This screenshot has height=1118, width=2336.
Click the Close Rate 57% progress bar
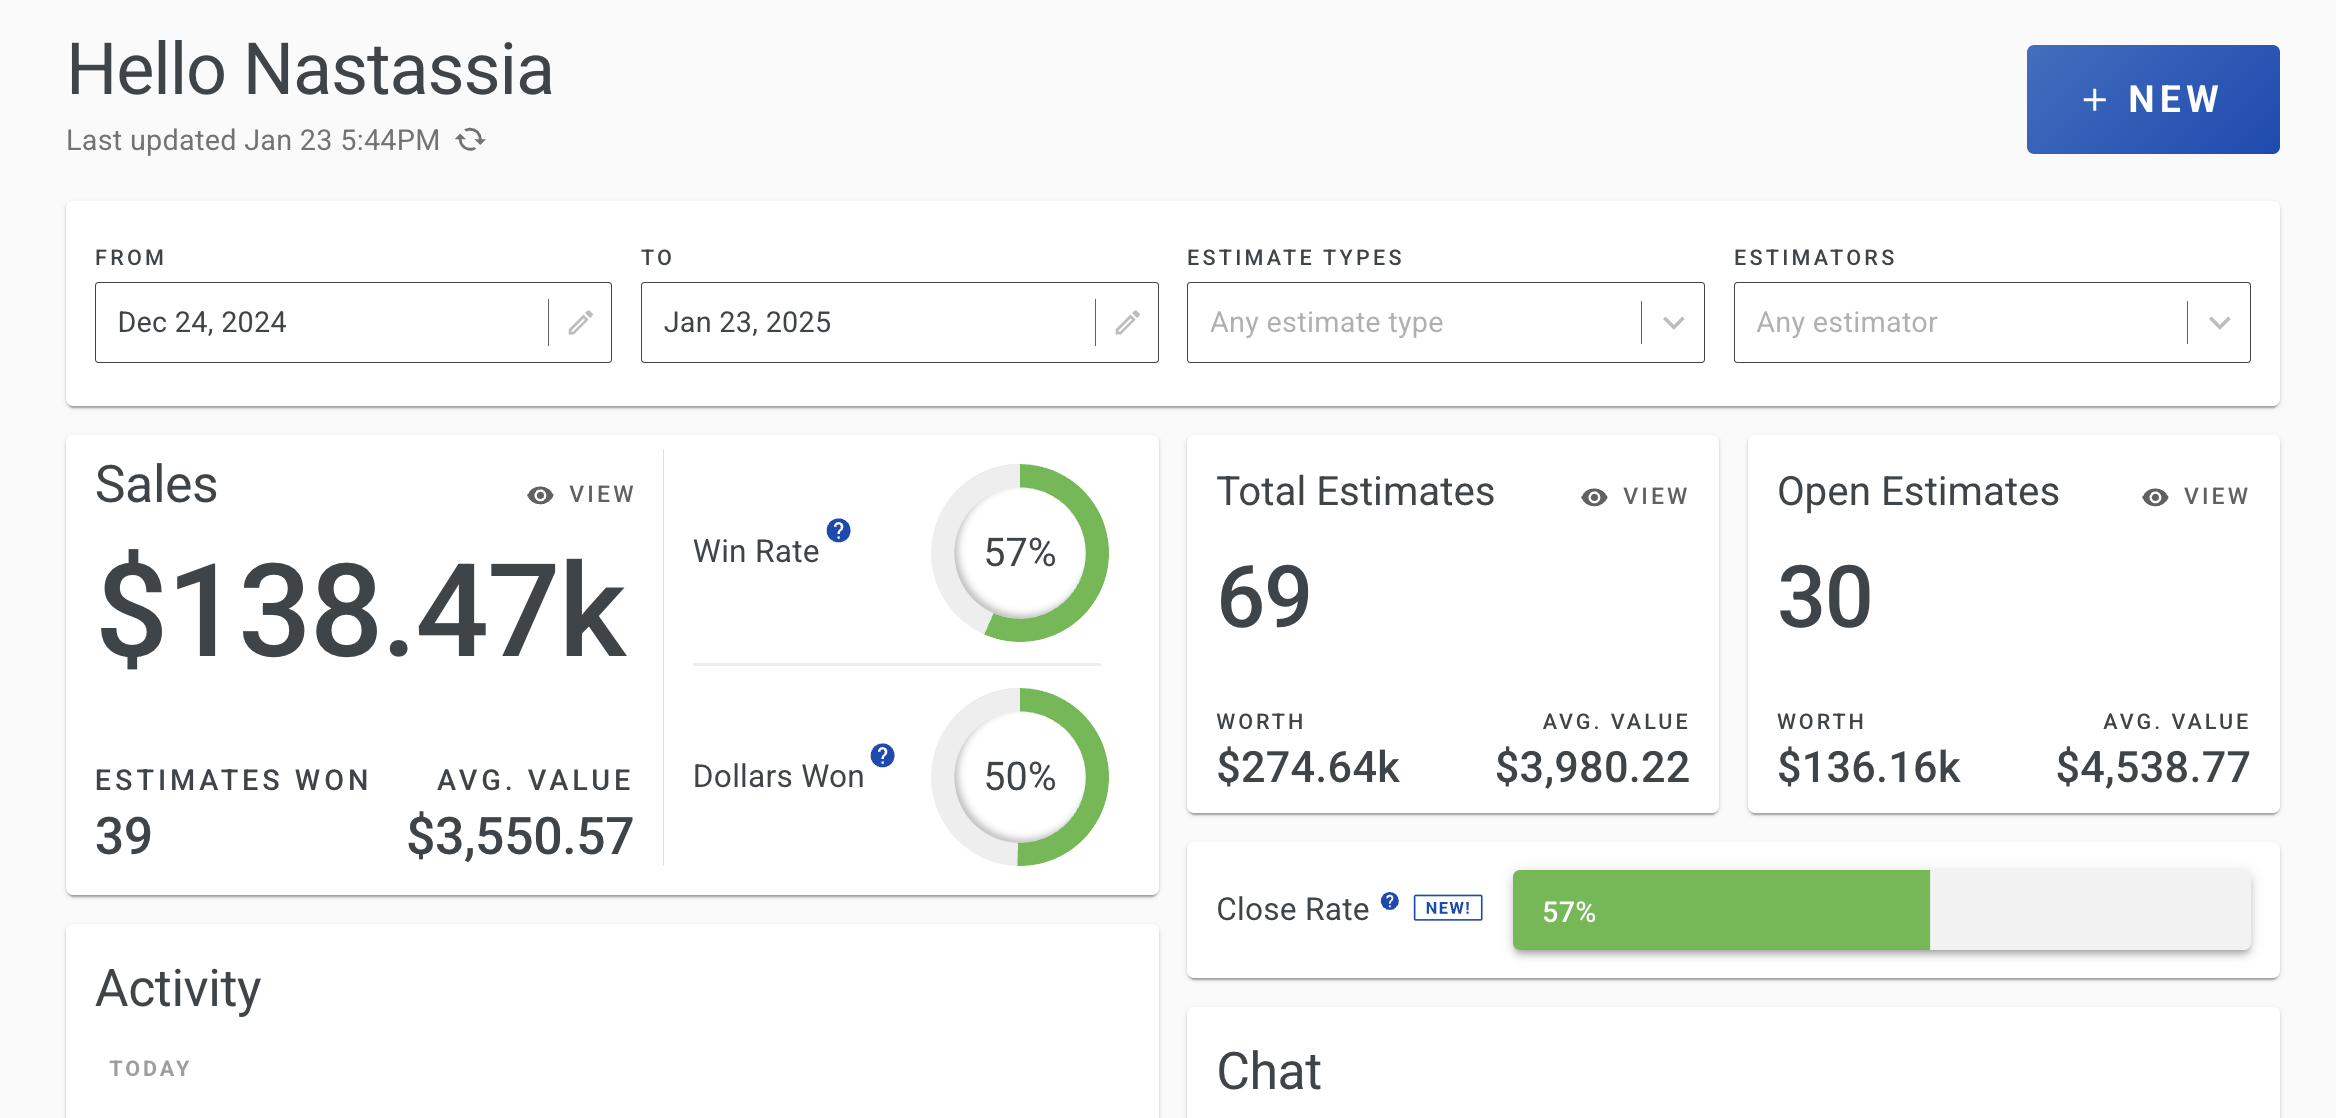coord(1882,910)
